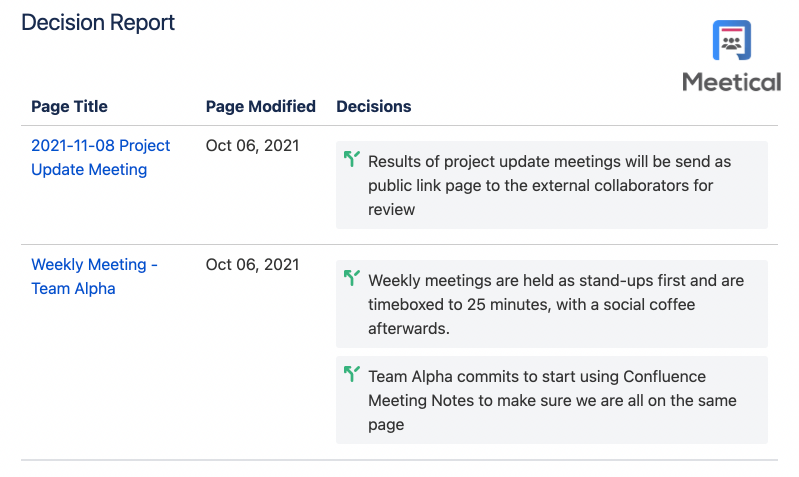The width and height of the screenshot is (799, 477).
Task: Click the word 'afterwards.' in stand-ups decision
Action: [409, 329]
